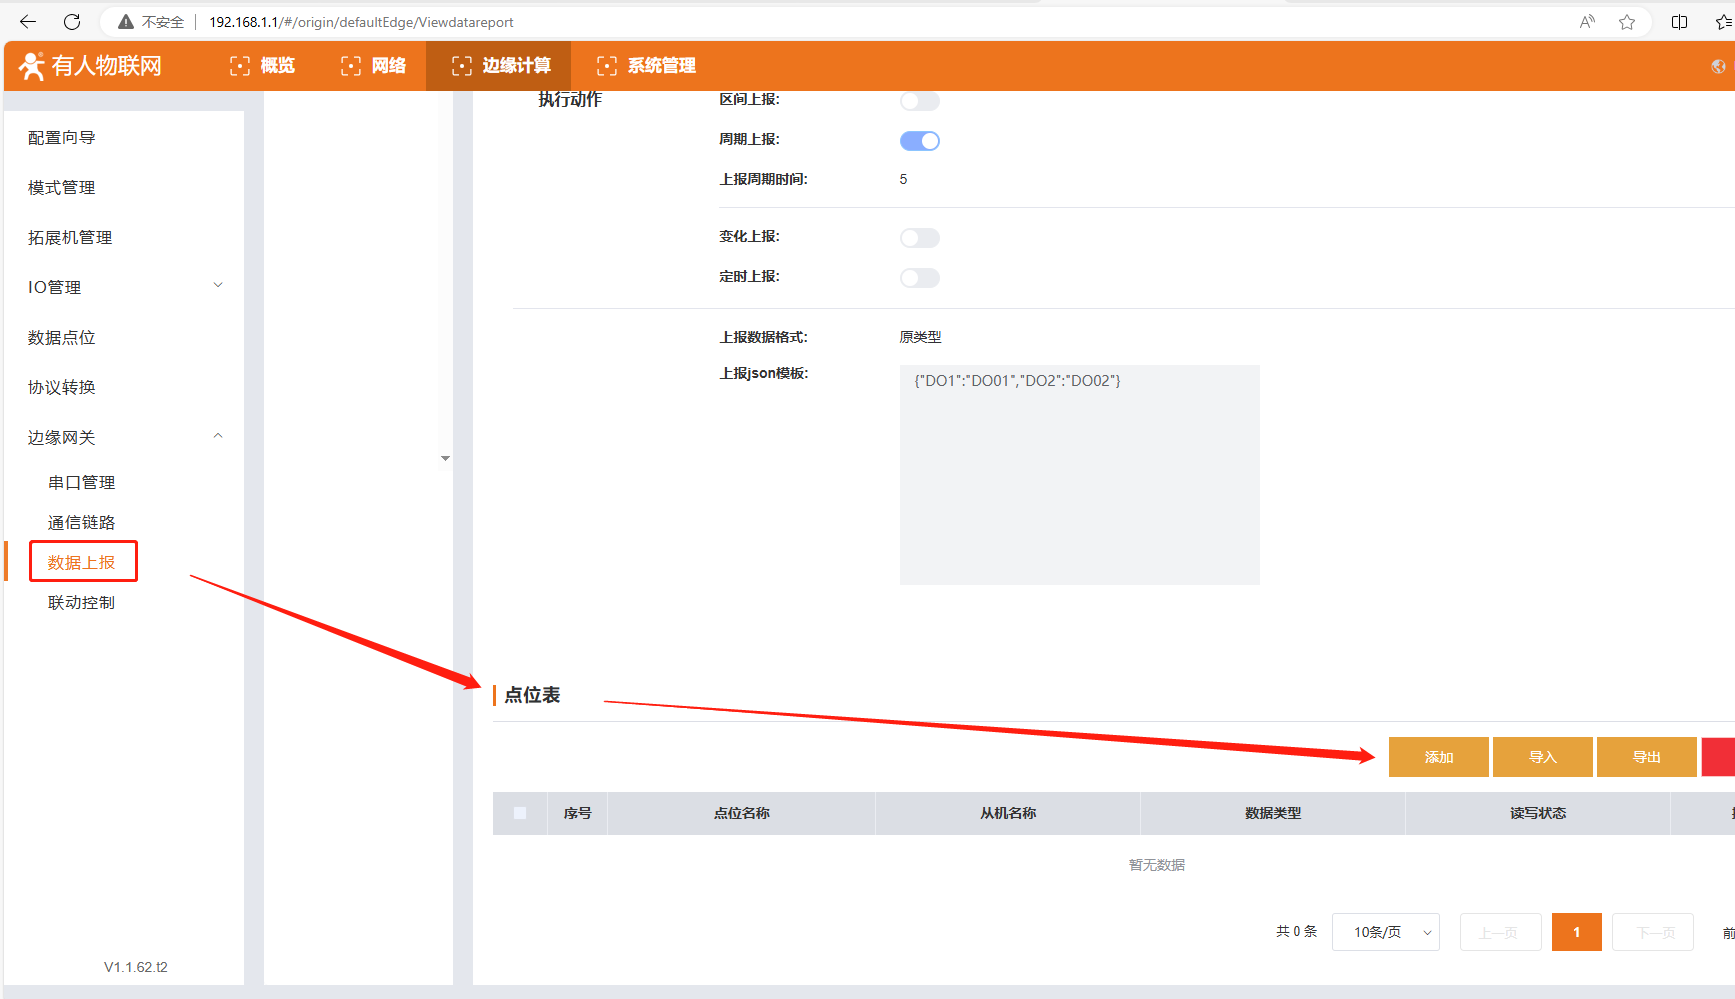Tick the select-all checkbox in table header

point(520,813)
